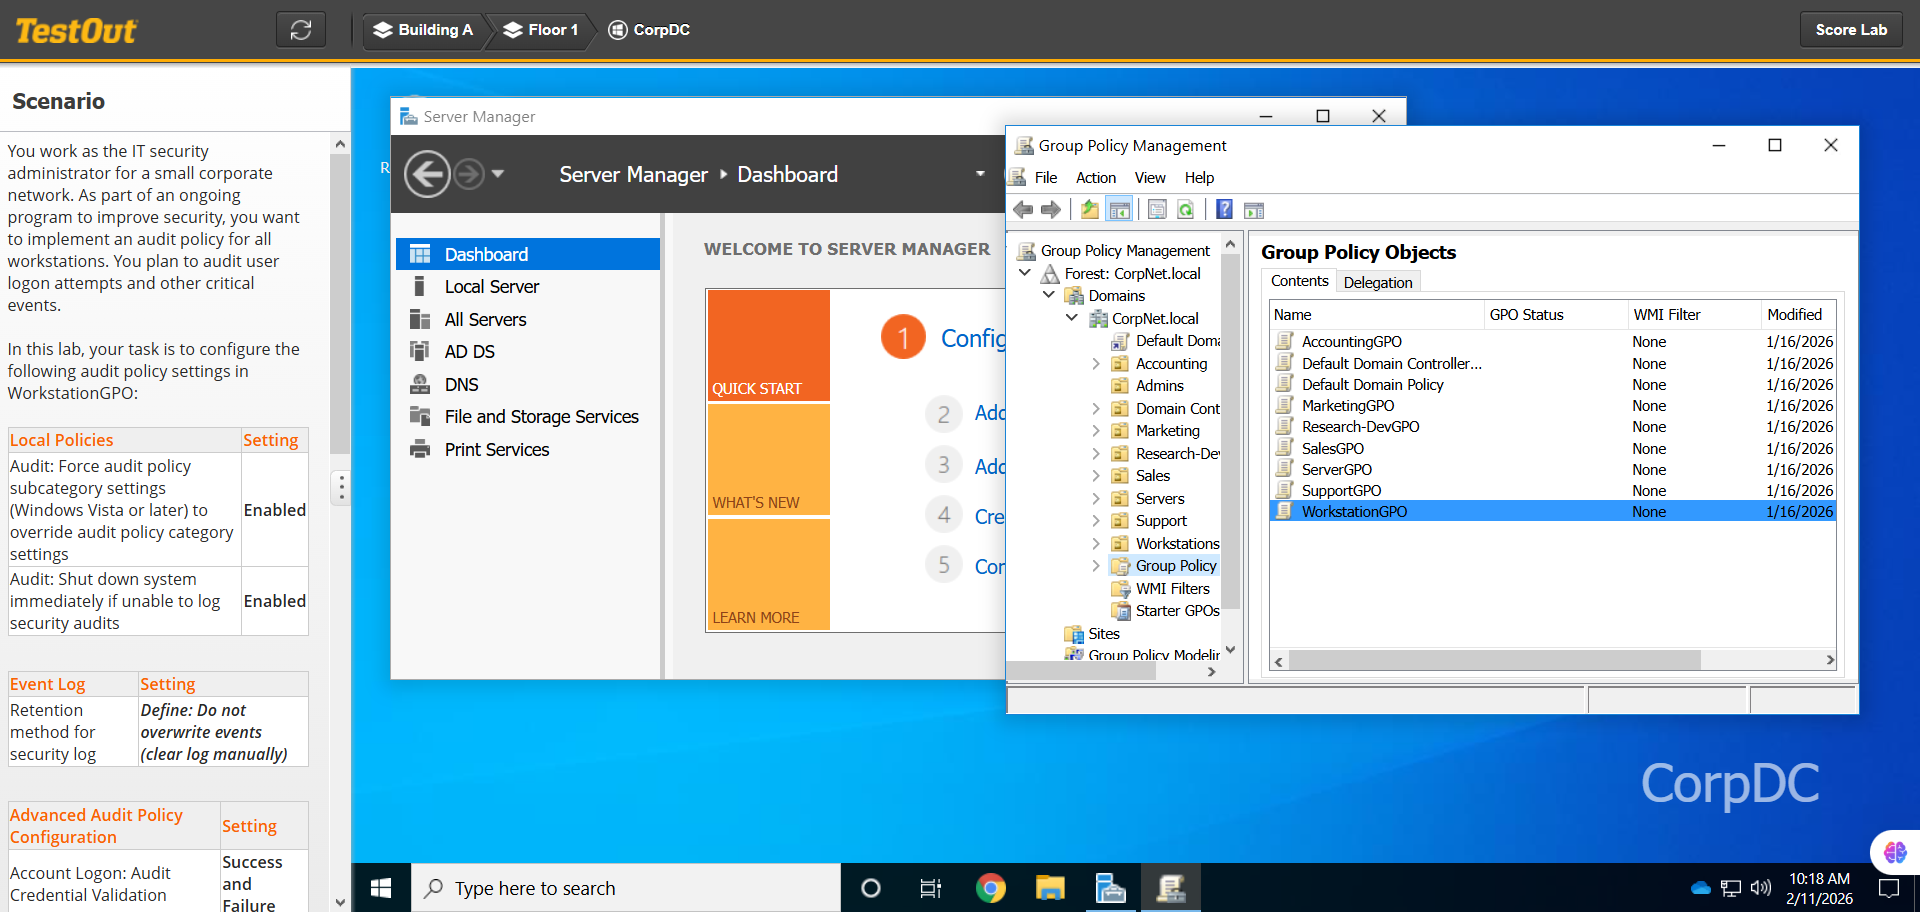1920x912 pixels.
Task: Open Help via blue question mark icon
Action: [1224, 210]
